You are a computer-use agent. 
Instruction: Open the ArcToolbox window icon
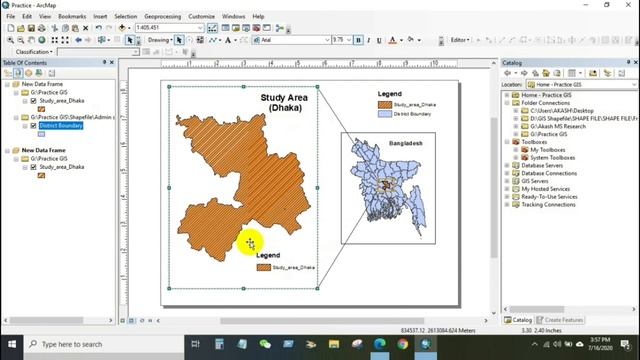(256, 28)
